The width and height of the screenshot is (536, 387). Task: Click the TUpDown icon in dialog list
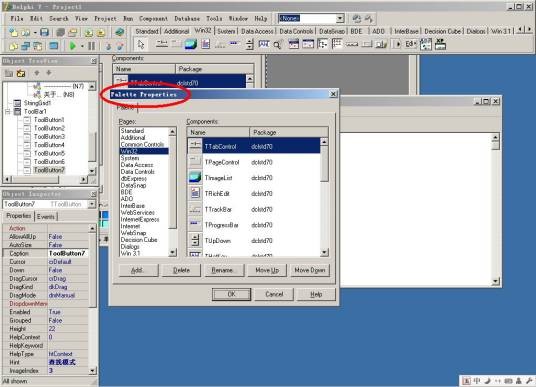point(195,241)
